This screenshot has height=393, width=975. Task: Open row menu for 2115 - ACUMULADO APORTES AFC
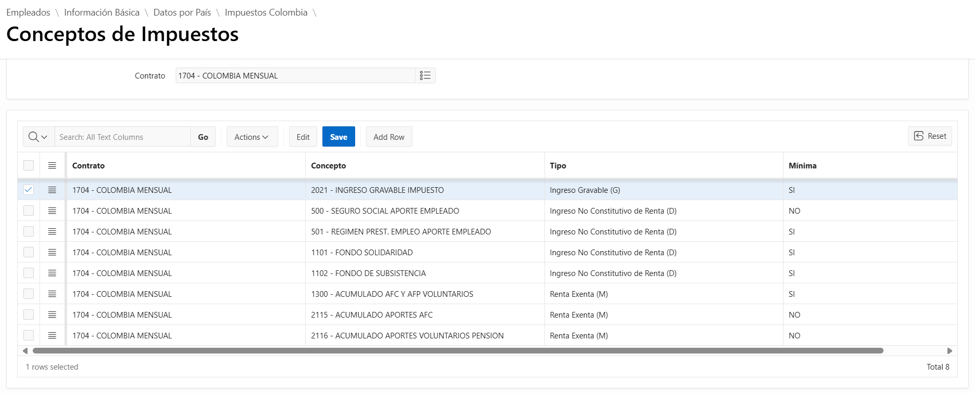click(52, 315)
